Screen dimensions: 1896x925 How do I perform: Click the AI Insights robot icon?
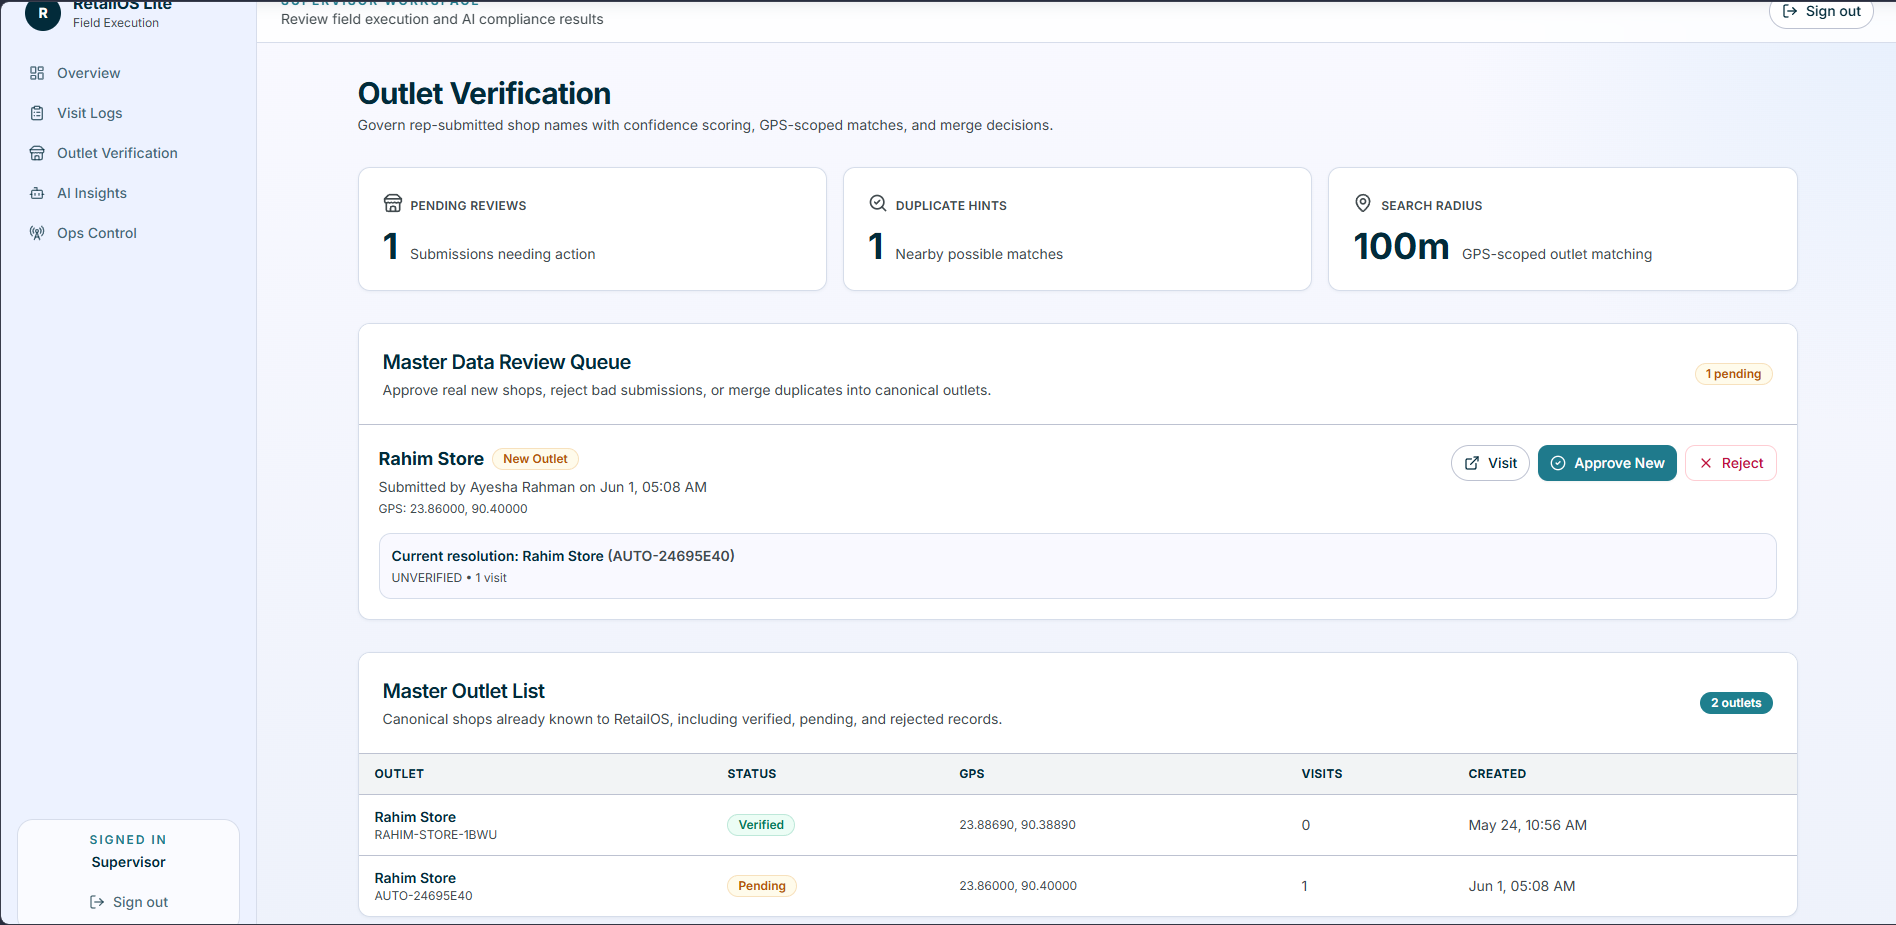(x=37, y=193)
